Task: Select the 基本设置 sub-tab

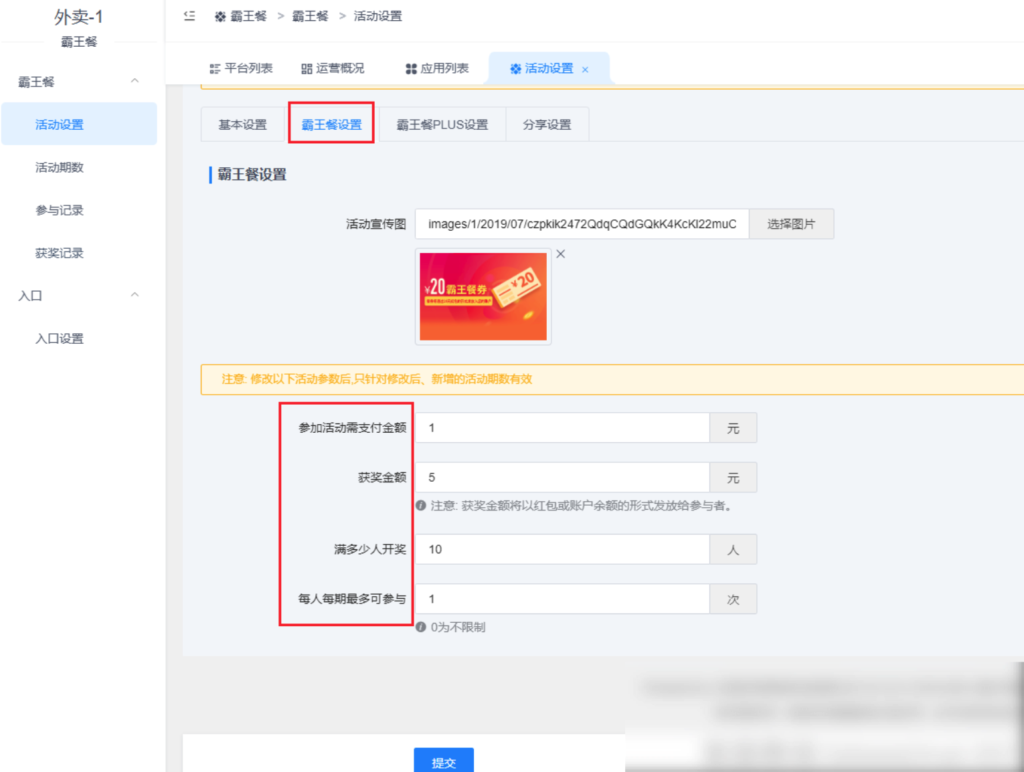Action: coord(243,125)
